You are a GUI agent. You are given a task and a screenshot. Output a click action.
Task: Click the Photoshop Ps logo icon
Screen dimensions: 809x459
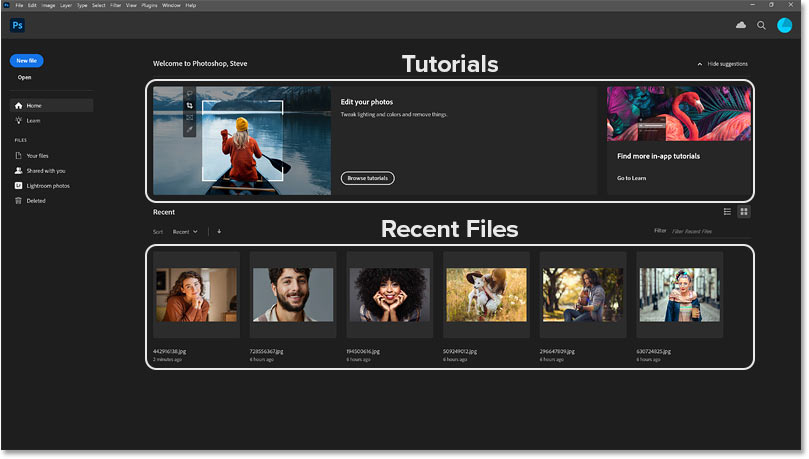pos(17,25)
